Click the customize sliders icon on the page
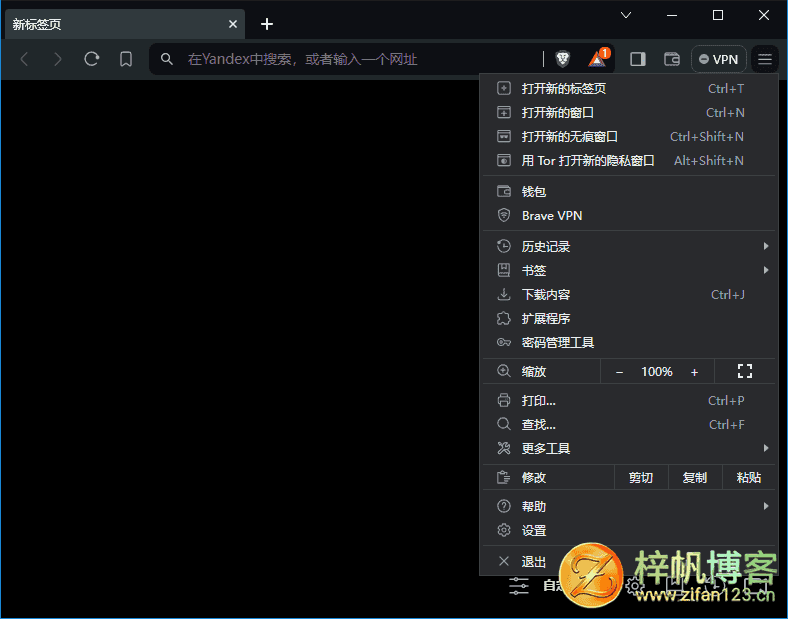The image size is (788, 619). click(x=519, y=586)
